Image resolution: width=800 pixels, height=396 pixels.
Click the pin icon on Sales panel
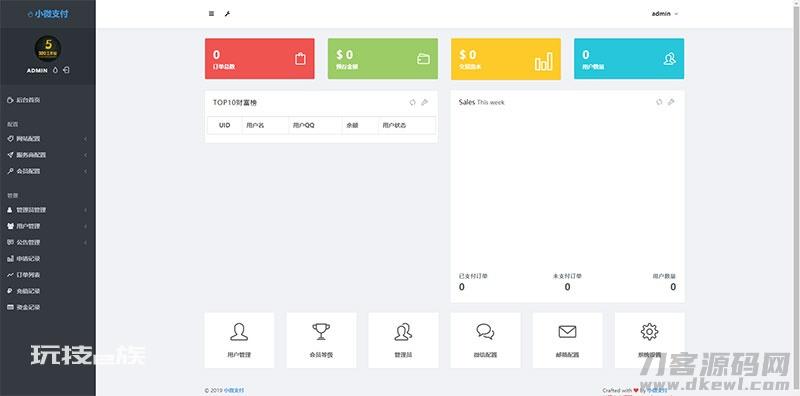(671, 102)
